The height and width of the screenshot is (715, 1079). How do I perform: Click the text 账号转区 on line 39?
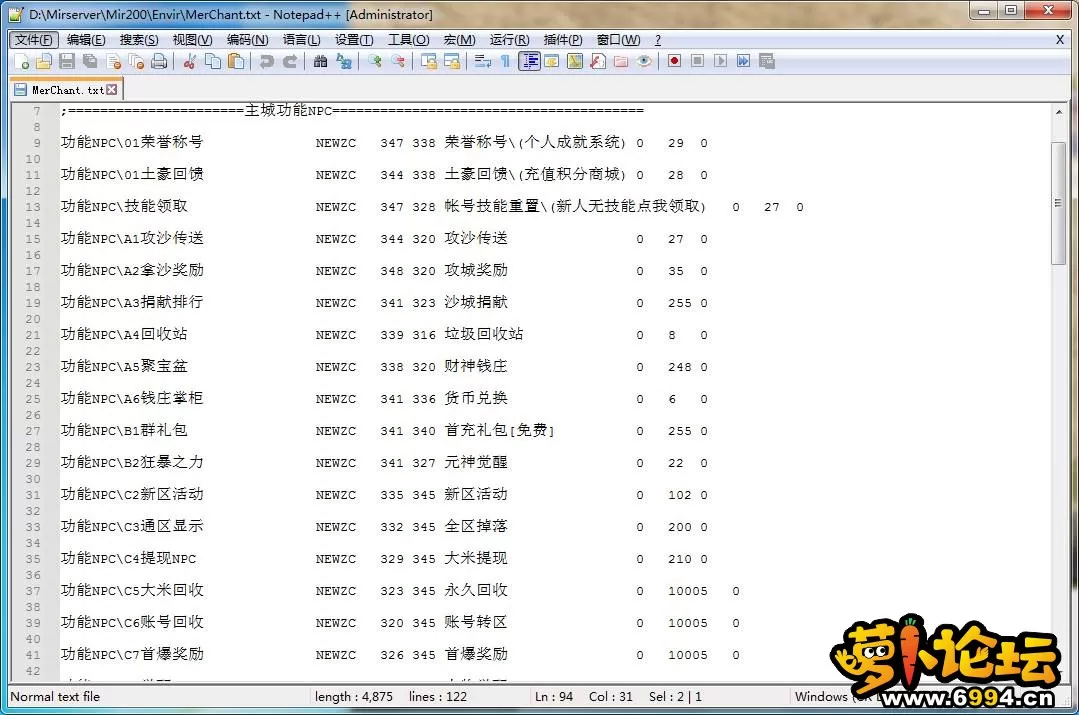coord(476,622)
